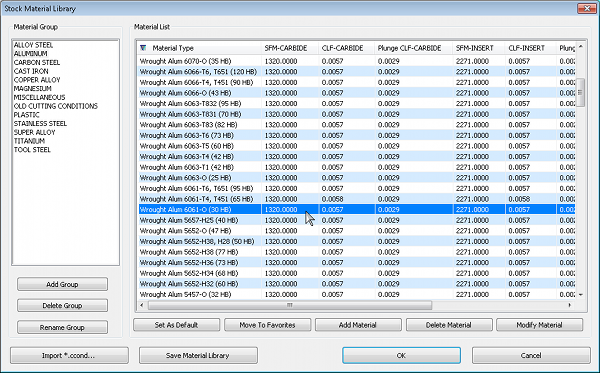Select MISCELLANEOUS material group
600x373 pixels.
pos(39,97)
